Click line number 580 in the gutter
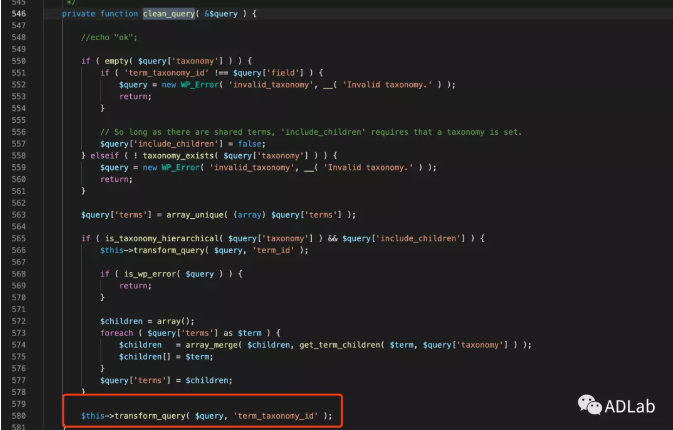 tap(19, 414)
